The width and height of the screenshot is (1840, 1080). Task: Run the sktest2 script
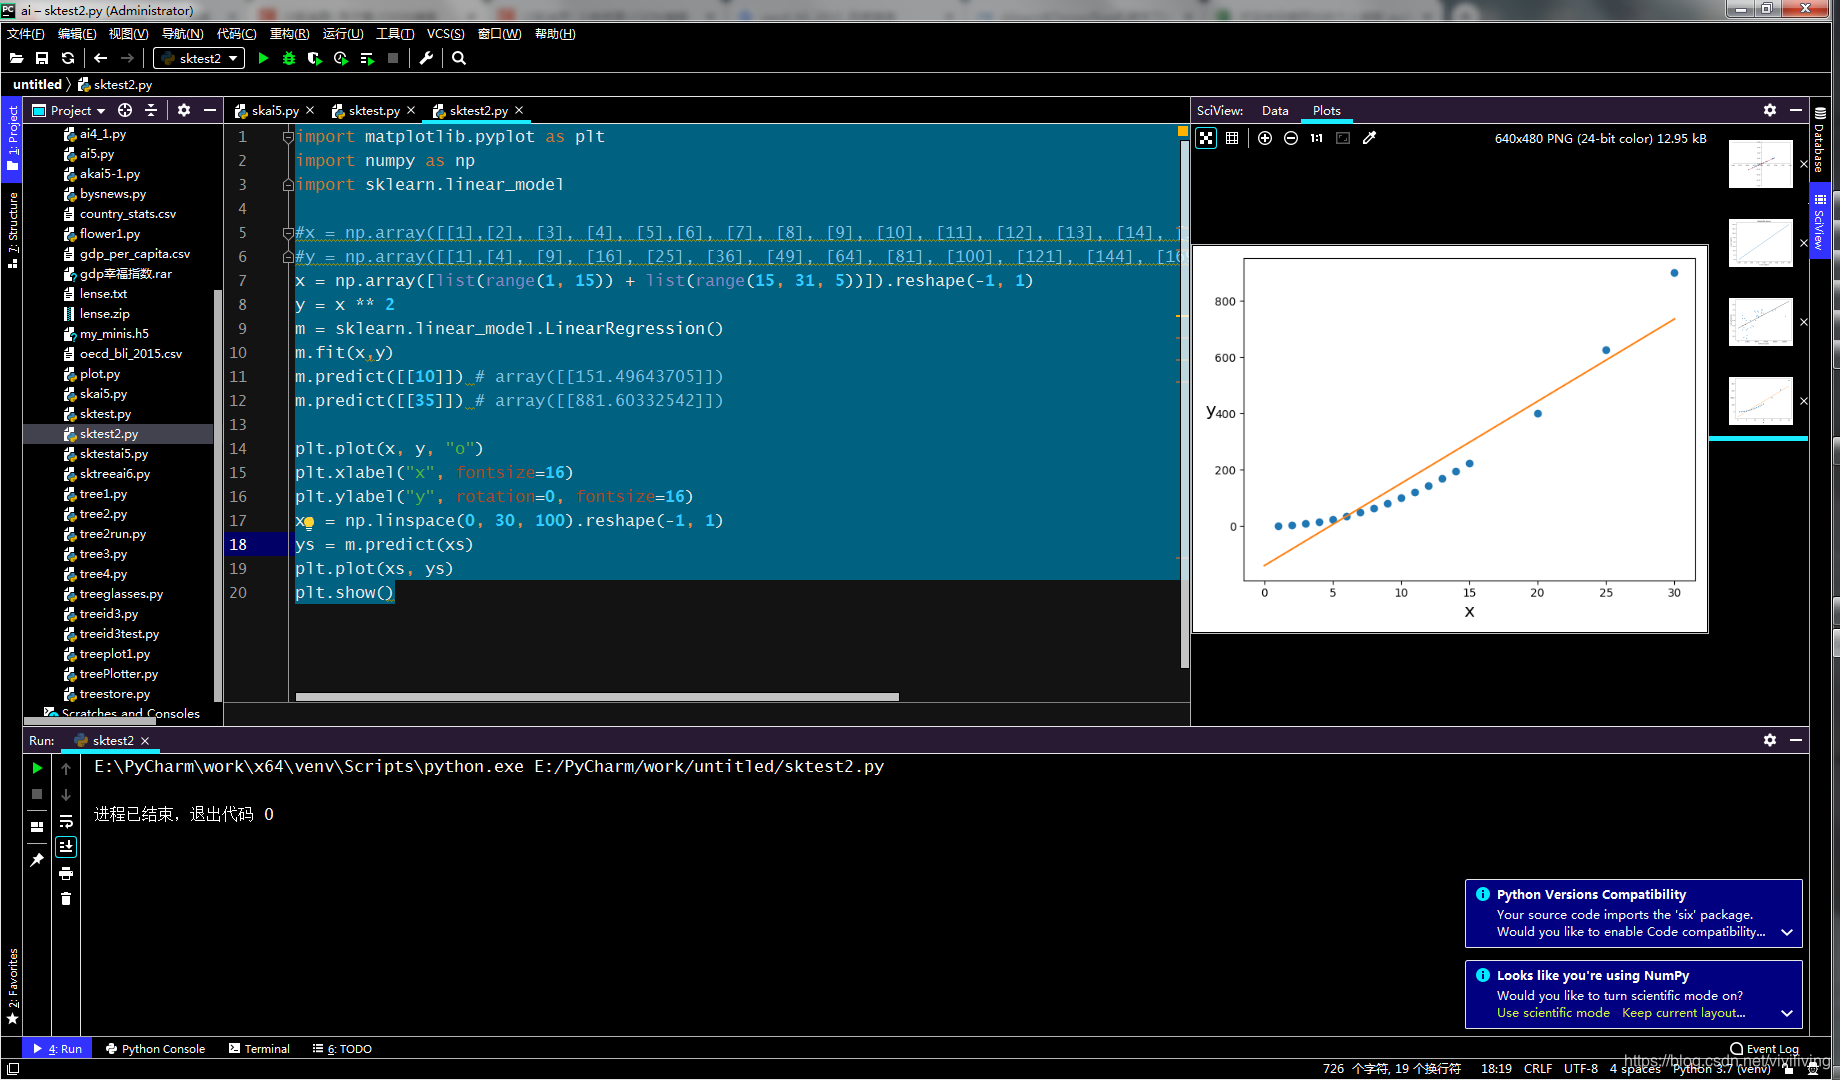click(x=263, y=58)
